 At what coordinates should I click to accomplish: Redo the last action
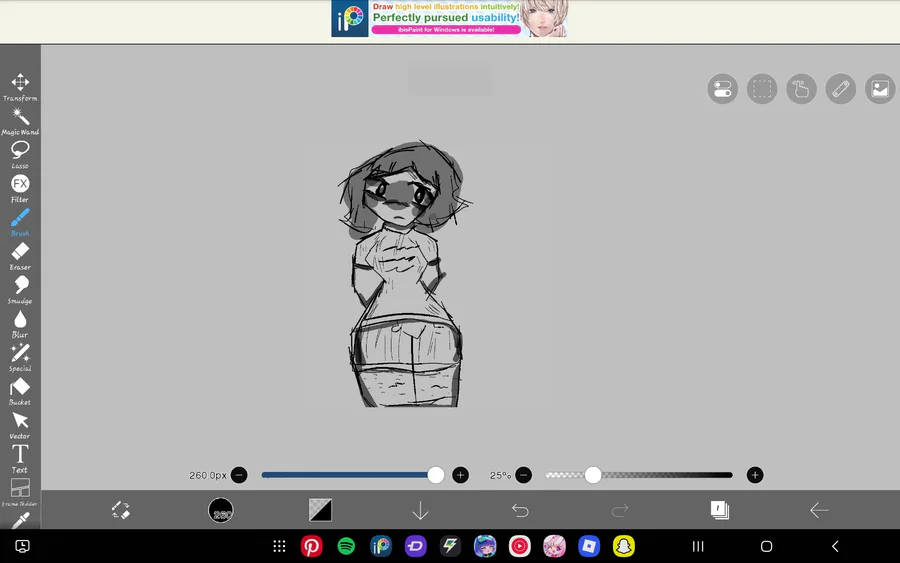point(620,510)
